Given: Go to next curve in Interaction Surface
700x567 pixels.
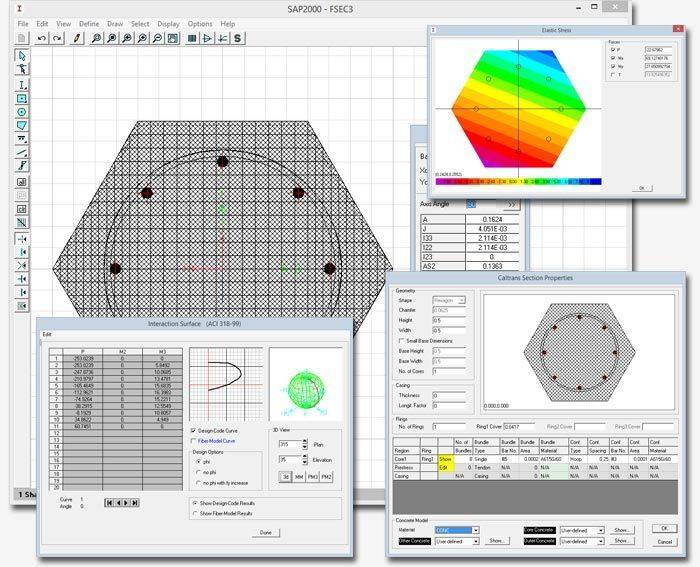Looking at the screenshot, I should click(126, 503).
